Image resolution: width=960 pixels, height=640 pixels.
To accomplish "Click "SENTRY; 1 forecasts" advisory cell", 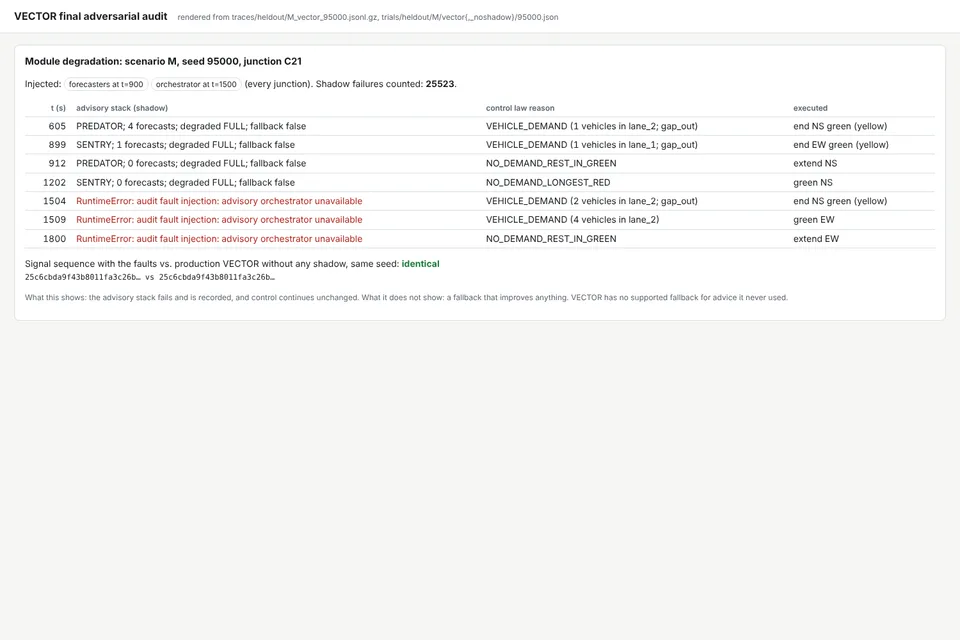I will 186,145.
